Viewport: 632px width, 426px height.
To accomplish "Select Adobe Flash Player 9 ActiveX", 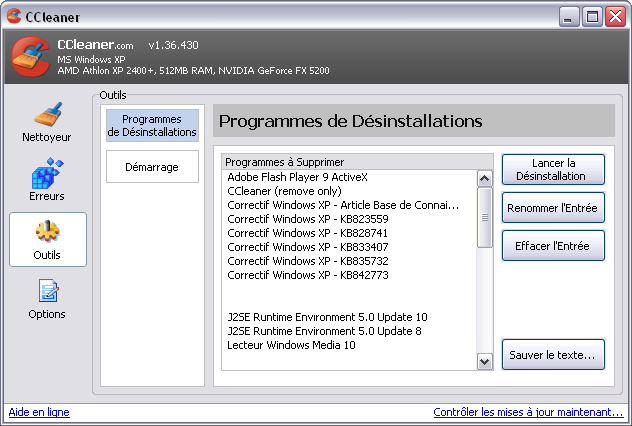I will point(297,177).
